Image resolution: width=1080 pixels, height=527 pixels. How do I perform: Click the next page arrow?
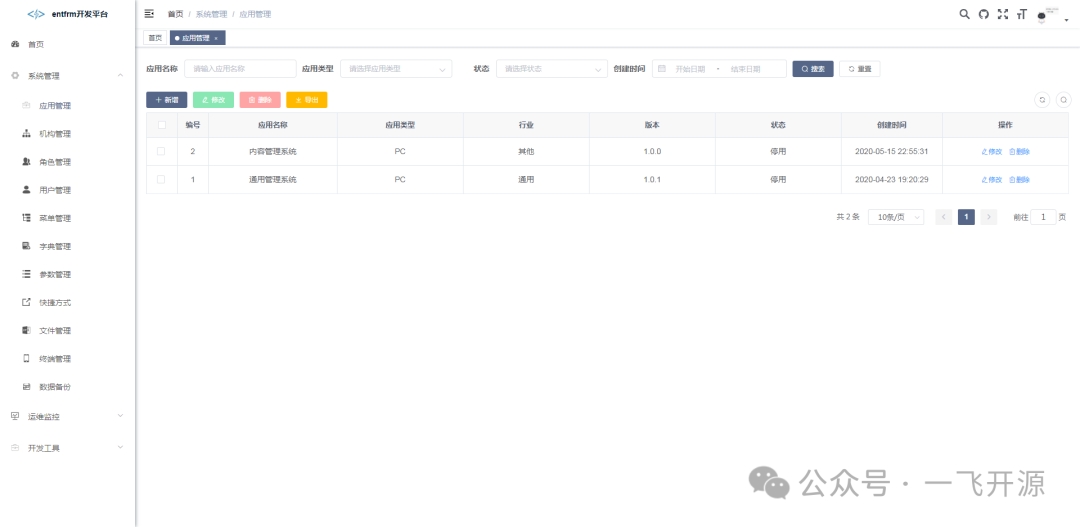[x=988, y=217]
